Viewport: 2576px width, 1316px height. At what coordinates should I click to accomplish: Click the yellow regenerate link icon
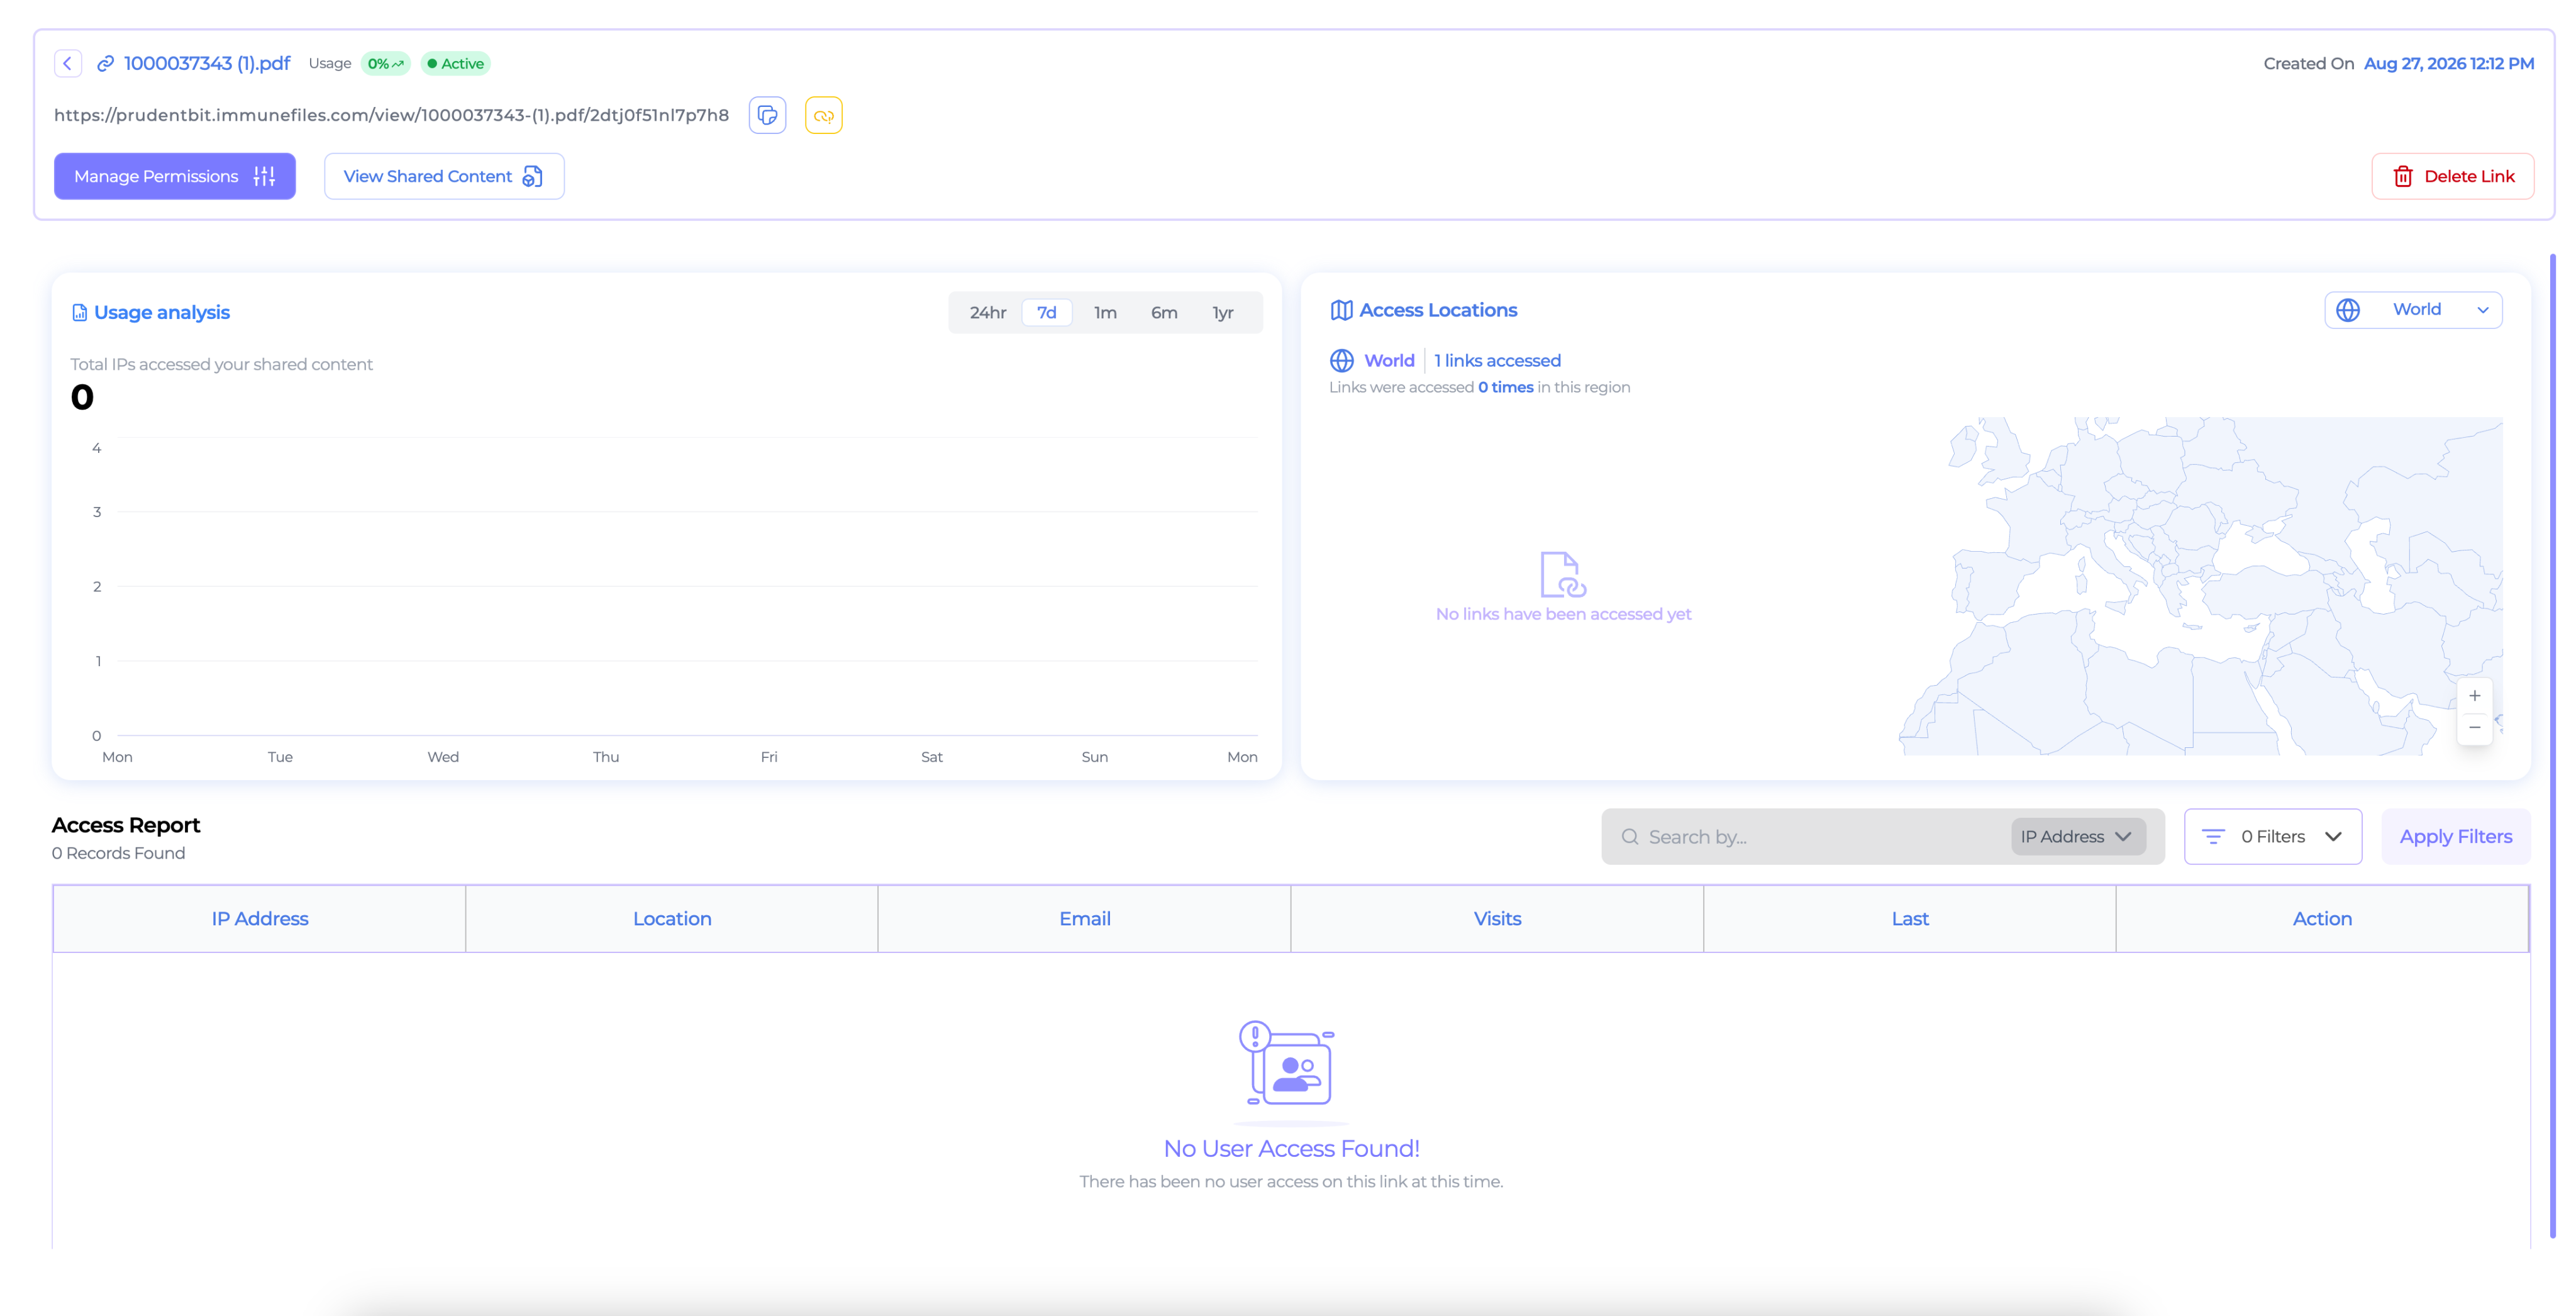(823, 115)
